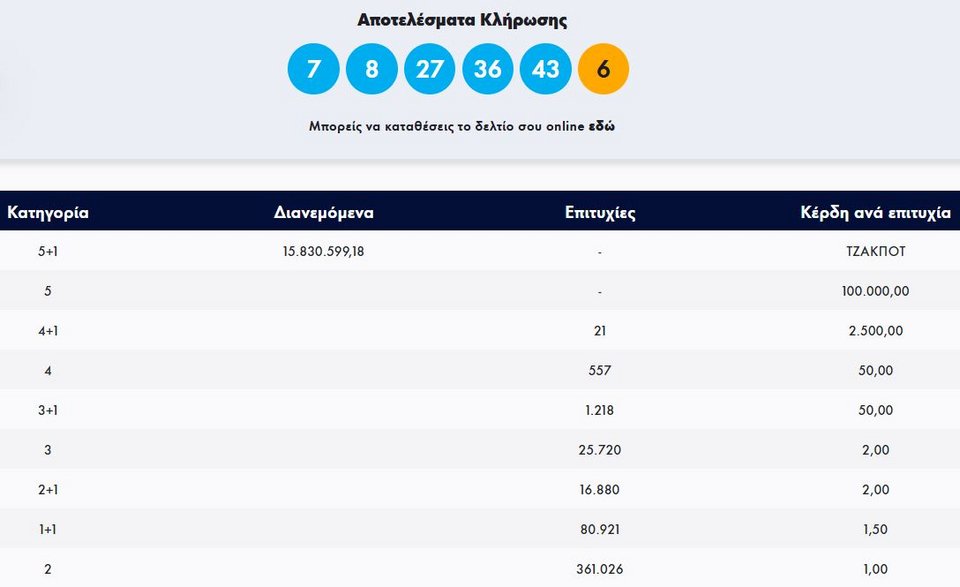Click the 'Κατηγορία' column header
960x587 pixels.
[x=48, y=212]
